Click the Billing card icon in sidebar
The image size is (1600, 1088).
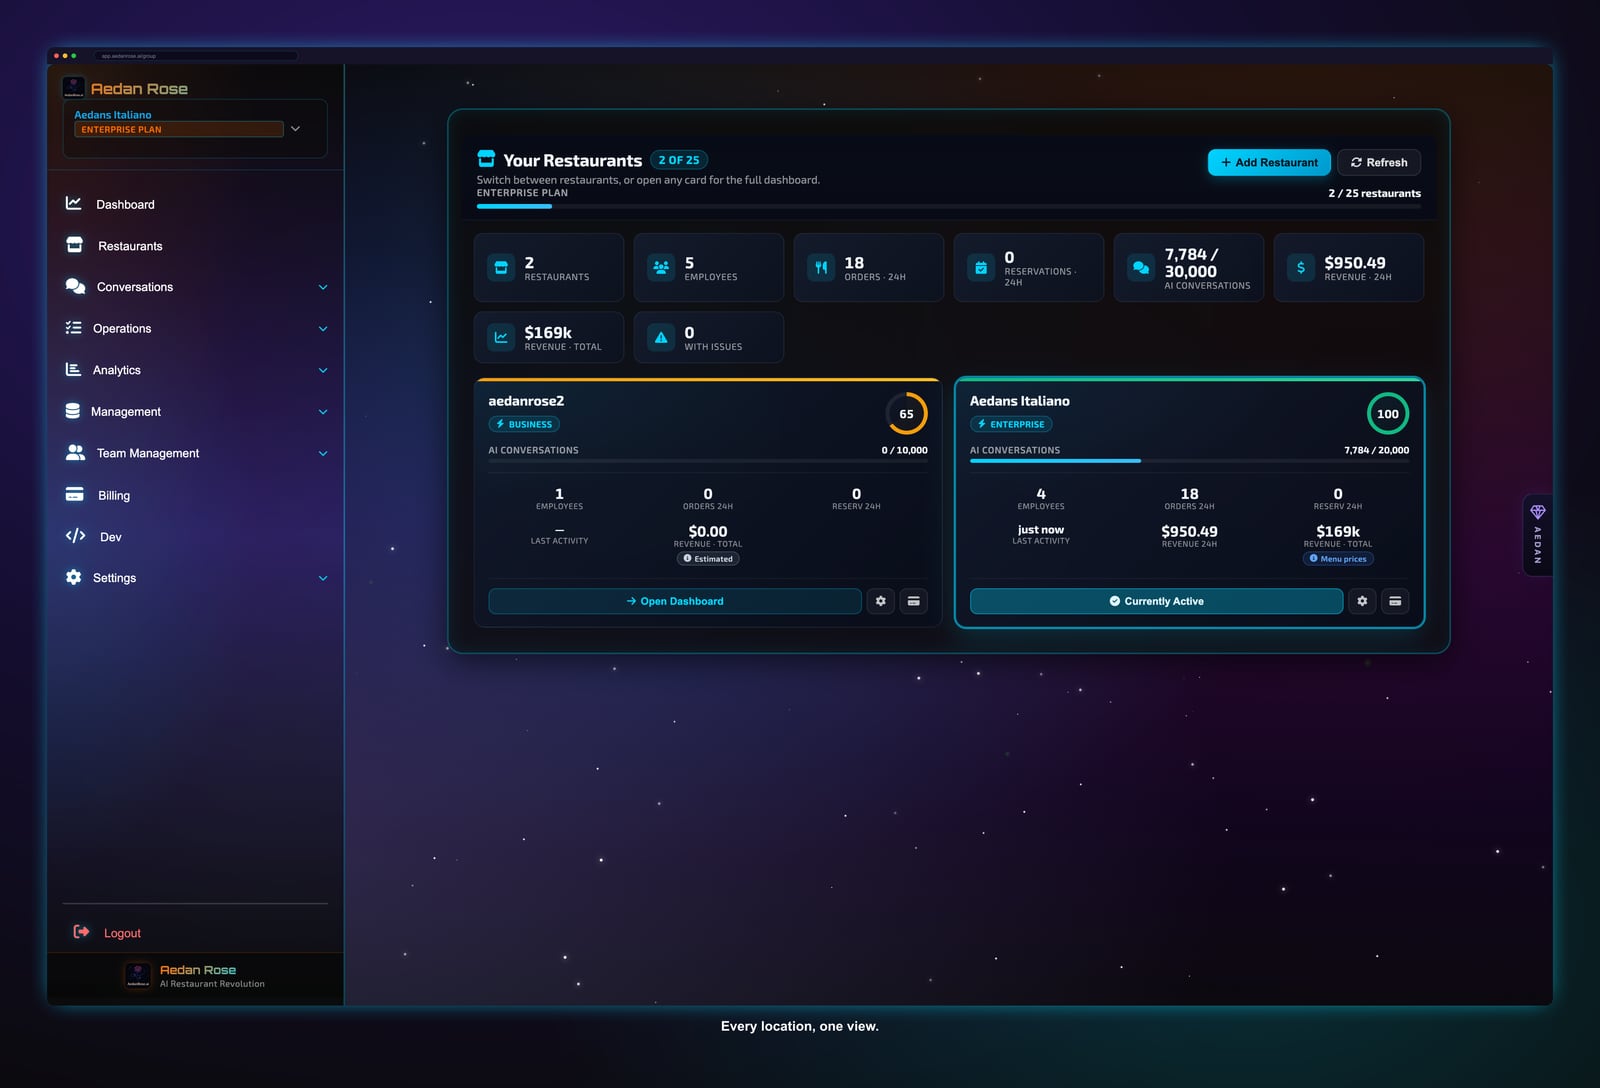74,495
